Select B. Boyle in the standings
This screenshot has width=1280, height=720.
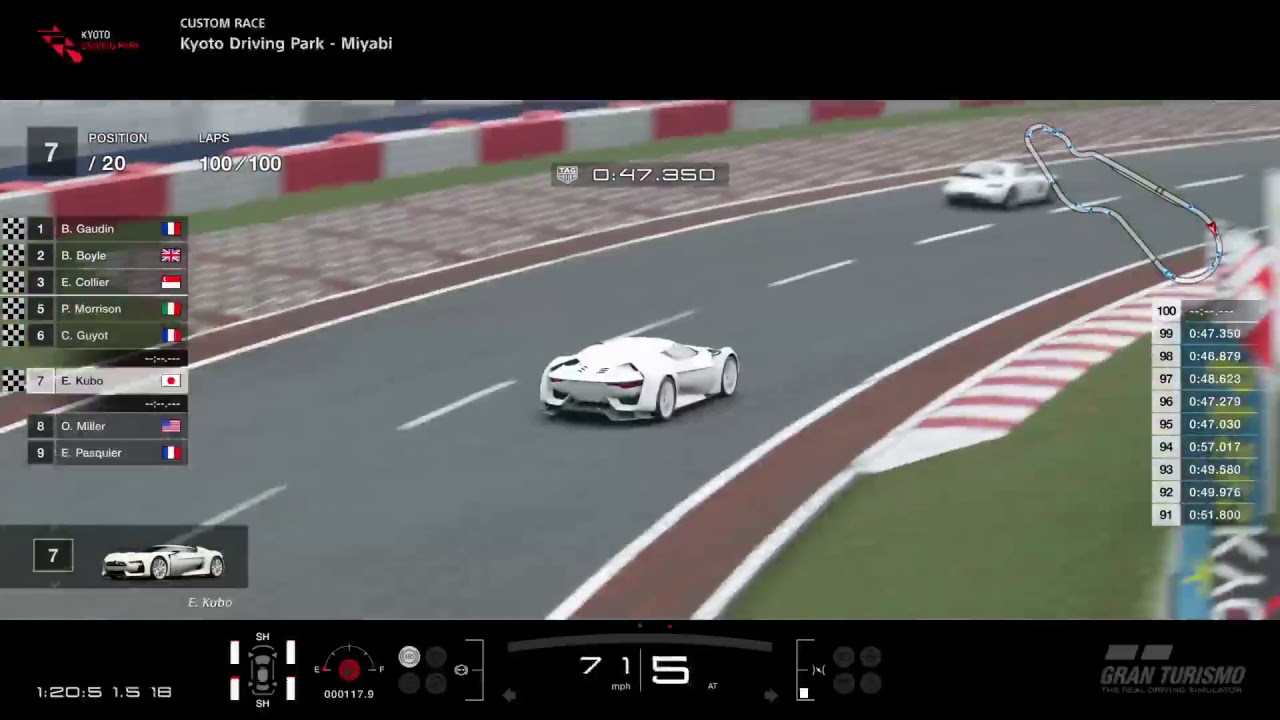tap(108, 255)
